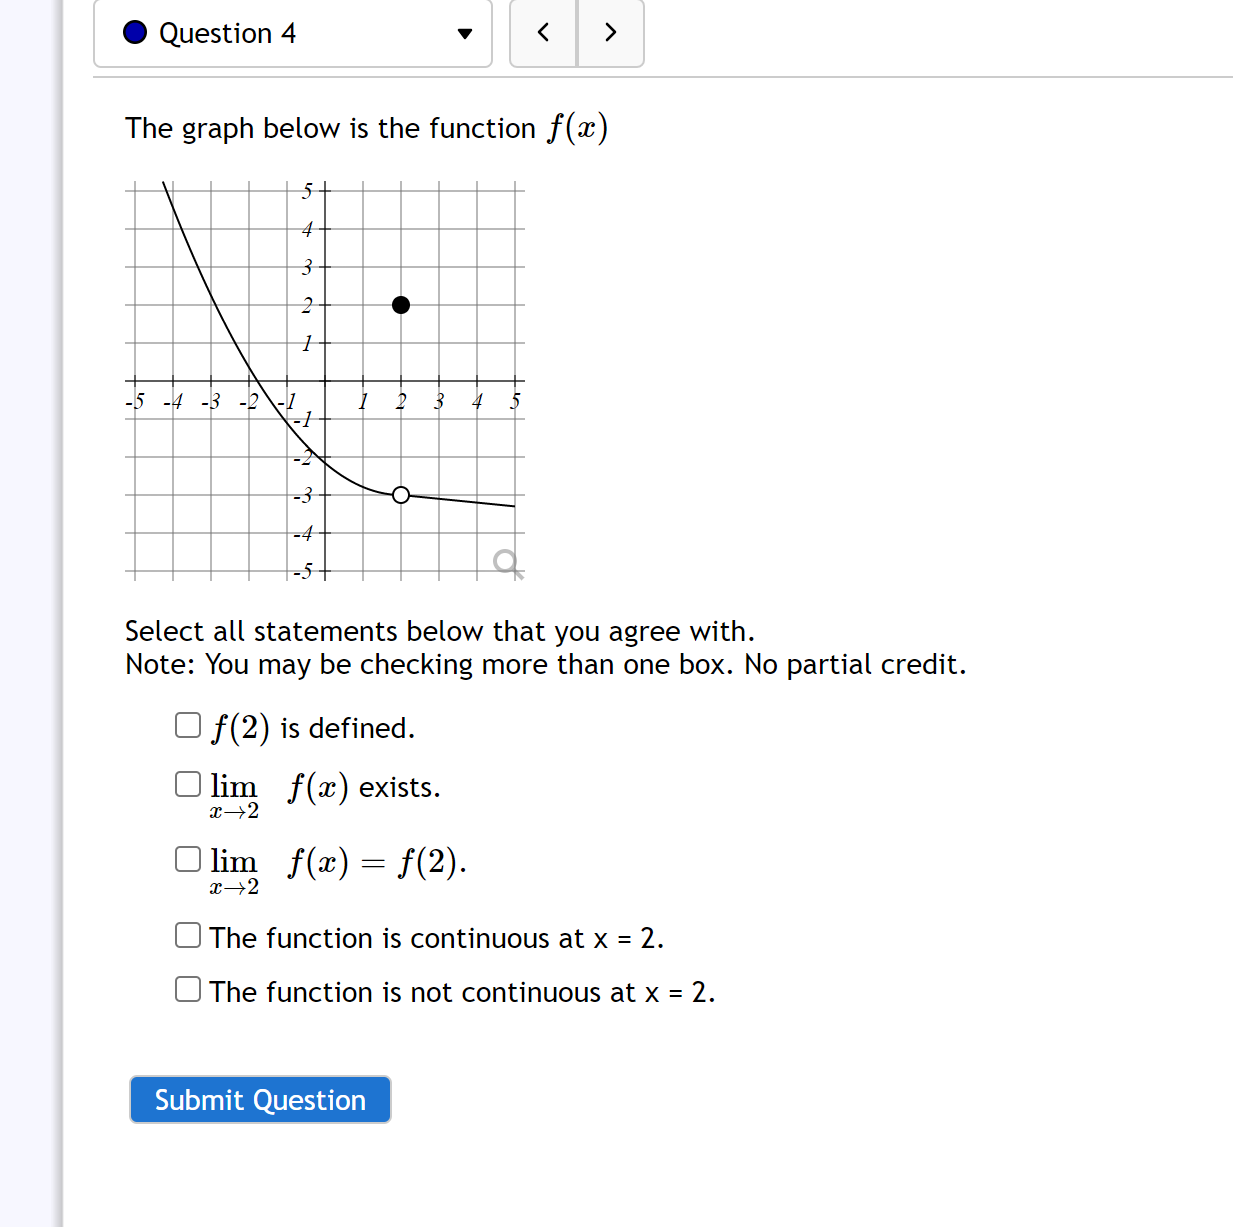Select the Question 4 header label
This screenshot has height=1227, width=1233.
(226, 33)
